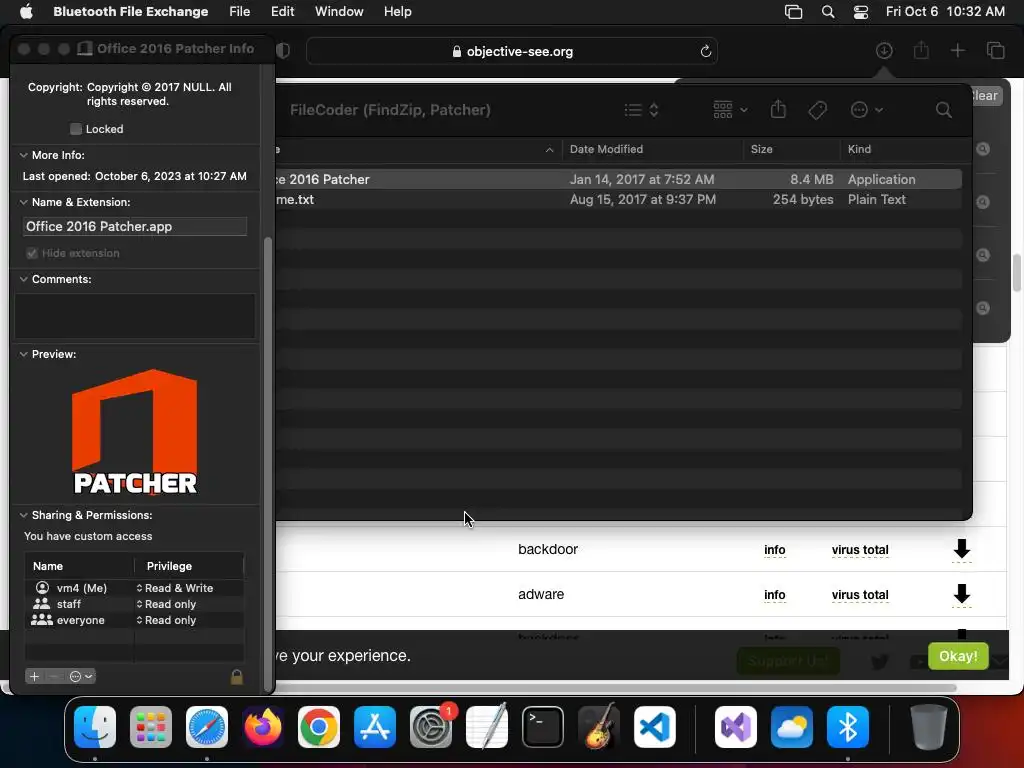
Task: Open the Edit menu
Action: click(x=282, y=12)
